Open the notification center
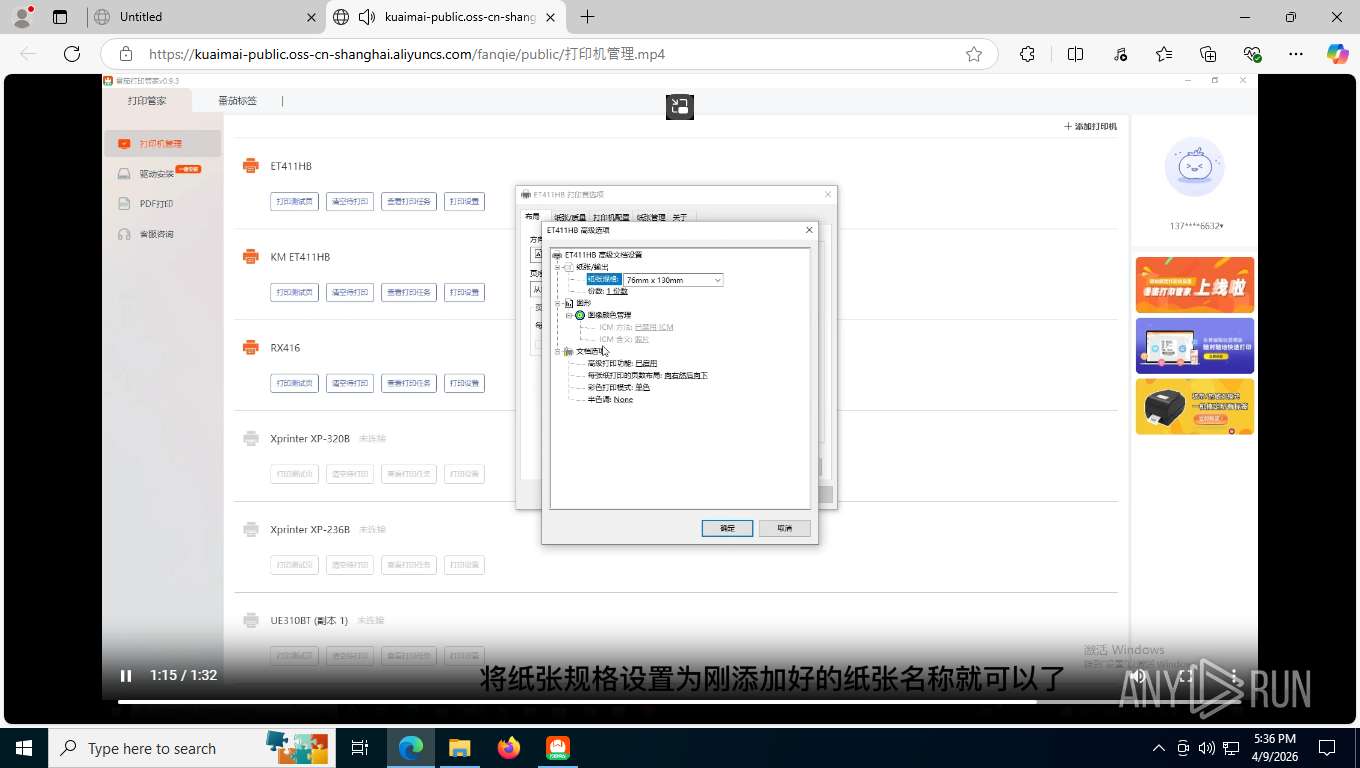This screenshot has width=1360, height=768. tap(1327, 748)
